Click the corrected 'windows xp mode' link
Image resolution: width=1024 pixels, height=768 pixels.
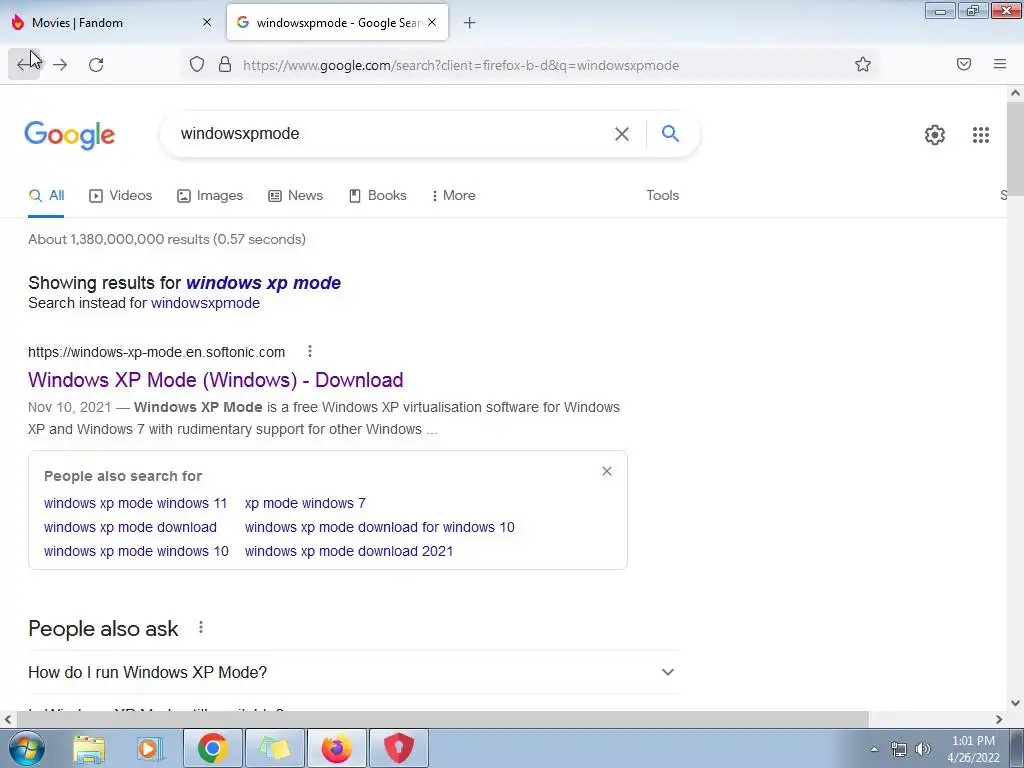263,283
